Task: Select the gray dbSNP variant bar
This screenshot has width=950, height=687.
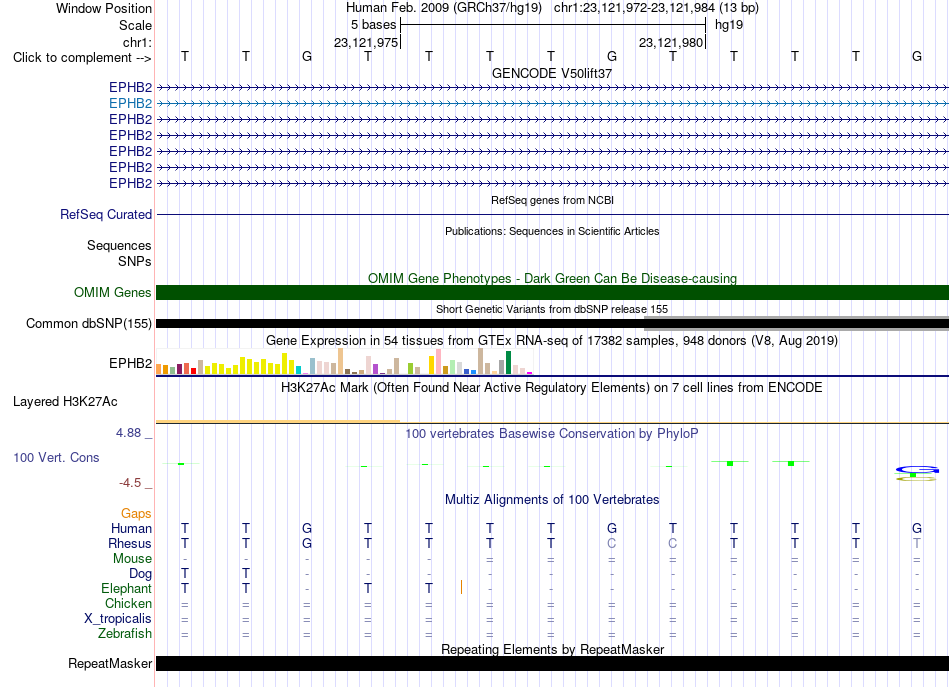Action: tap(796, 324)
